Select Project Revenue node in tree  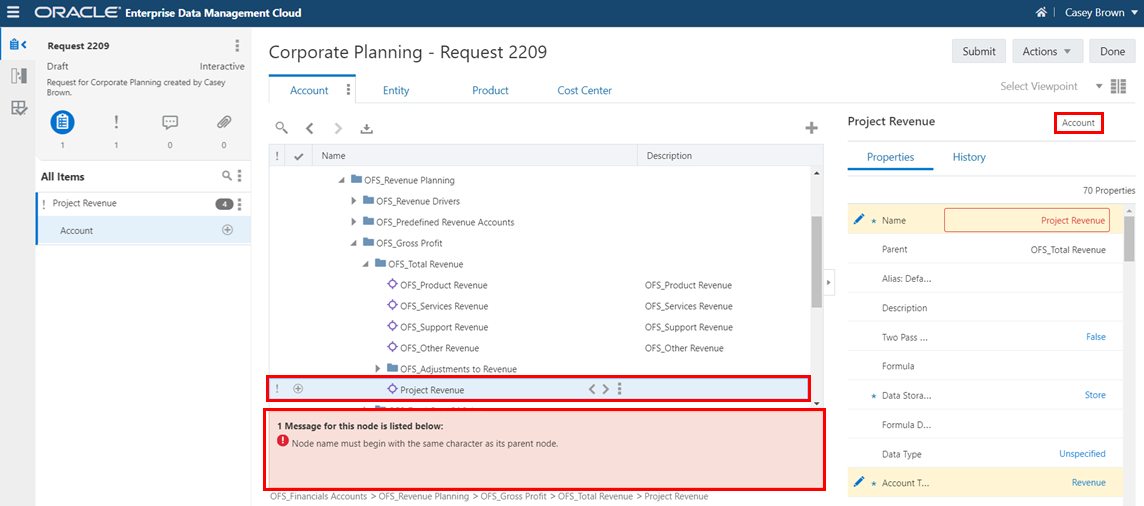(x=432, y=390)
